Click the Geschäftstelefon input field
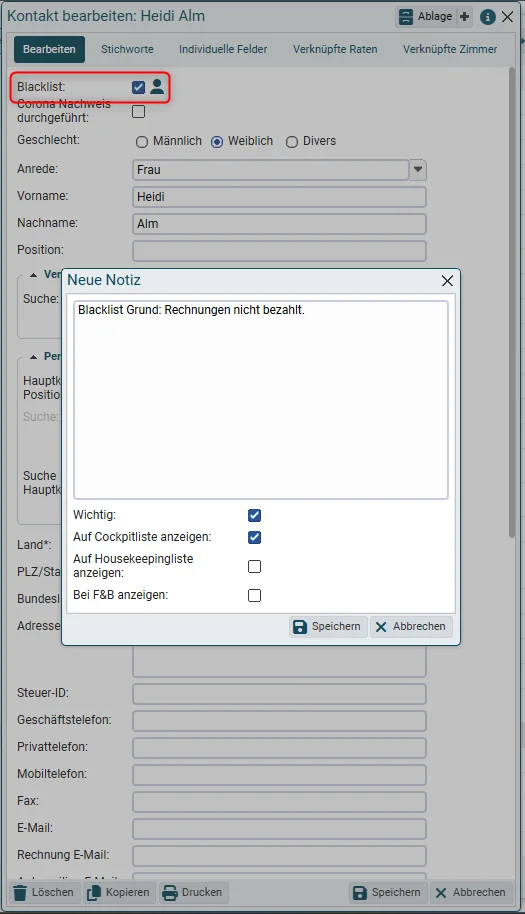This screenshot has width=525, height=914. pos(280,721)
